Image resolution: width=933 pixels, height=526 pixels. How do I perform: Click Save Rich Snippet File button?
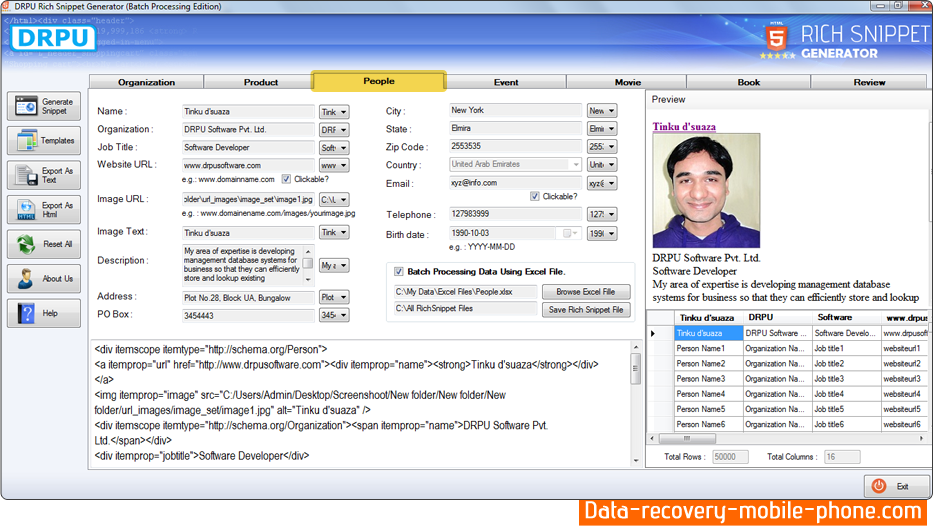click(586, 309)
